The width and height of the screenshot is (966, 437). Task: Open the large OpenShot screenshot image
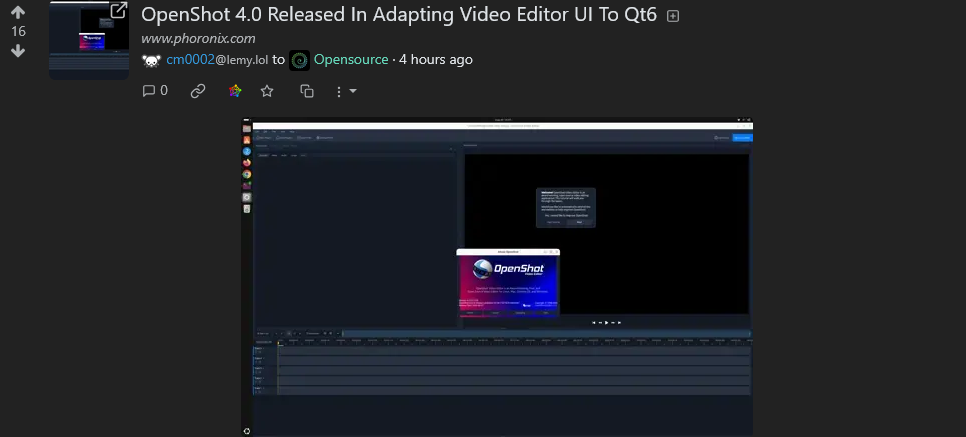pyautogui.click(x=497, y=277)
